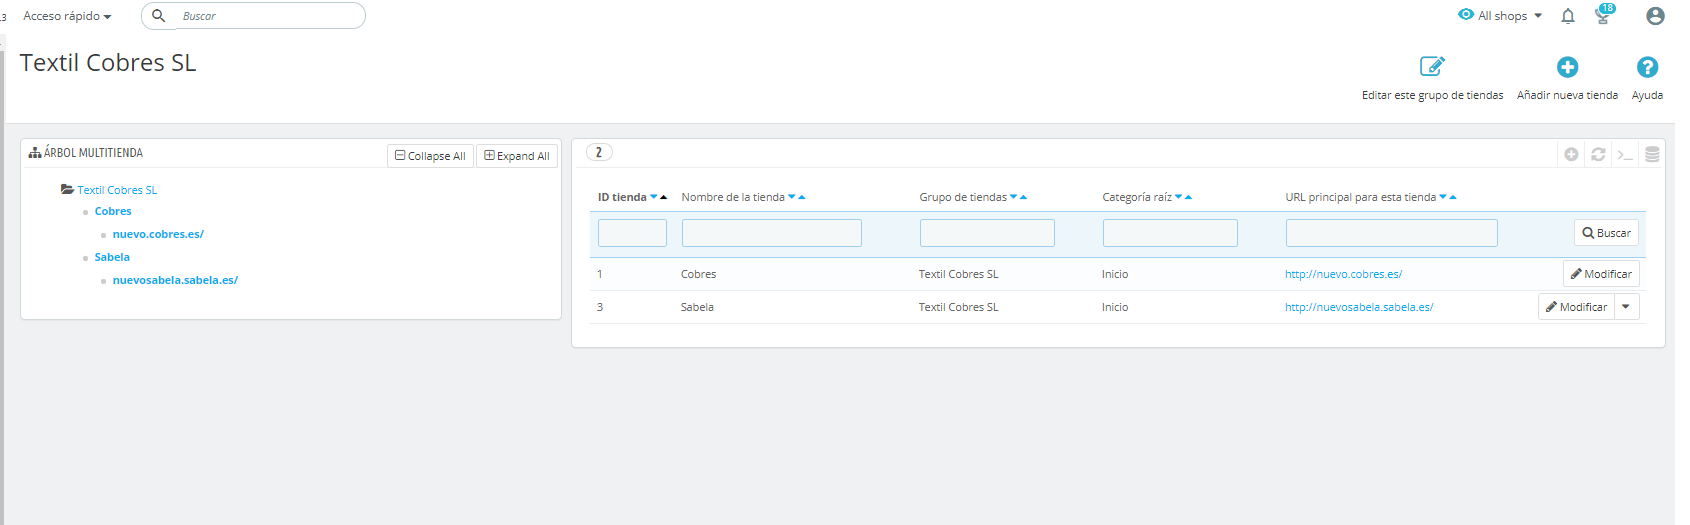Click the Buscar filter button
The width and height of the screenshot is (1690, 525).
1606,233
